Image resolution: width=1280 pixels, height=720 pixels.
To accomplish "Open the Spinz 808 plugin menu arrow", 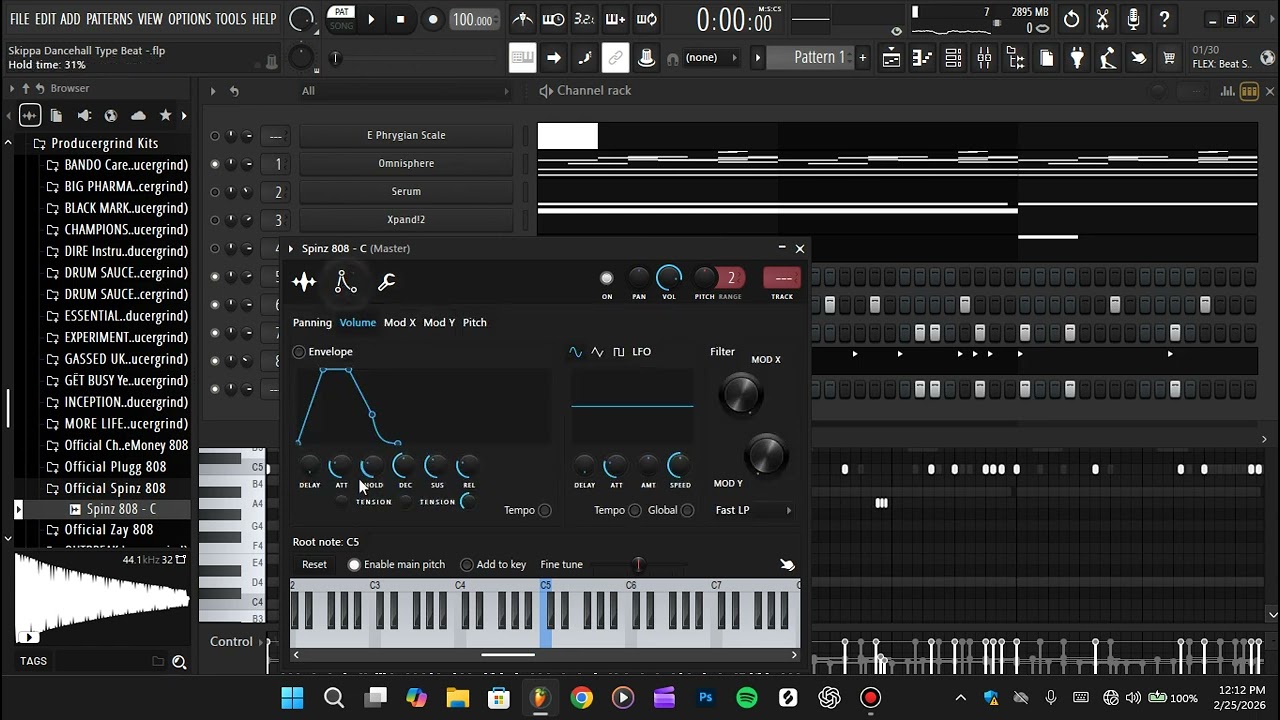I will pos(291,249).
